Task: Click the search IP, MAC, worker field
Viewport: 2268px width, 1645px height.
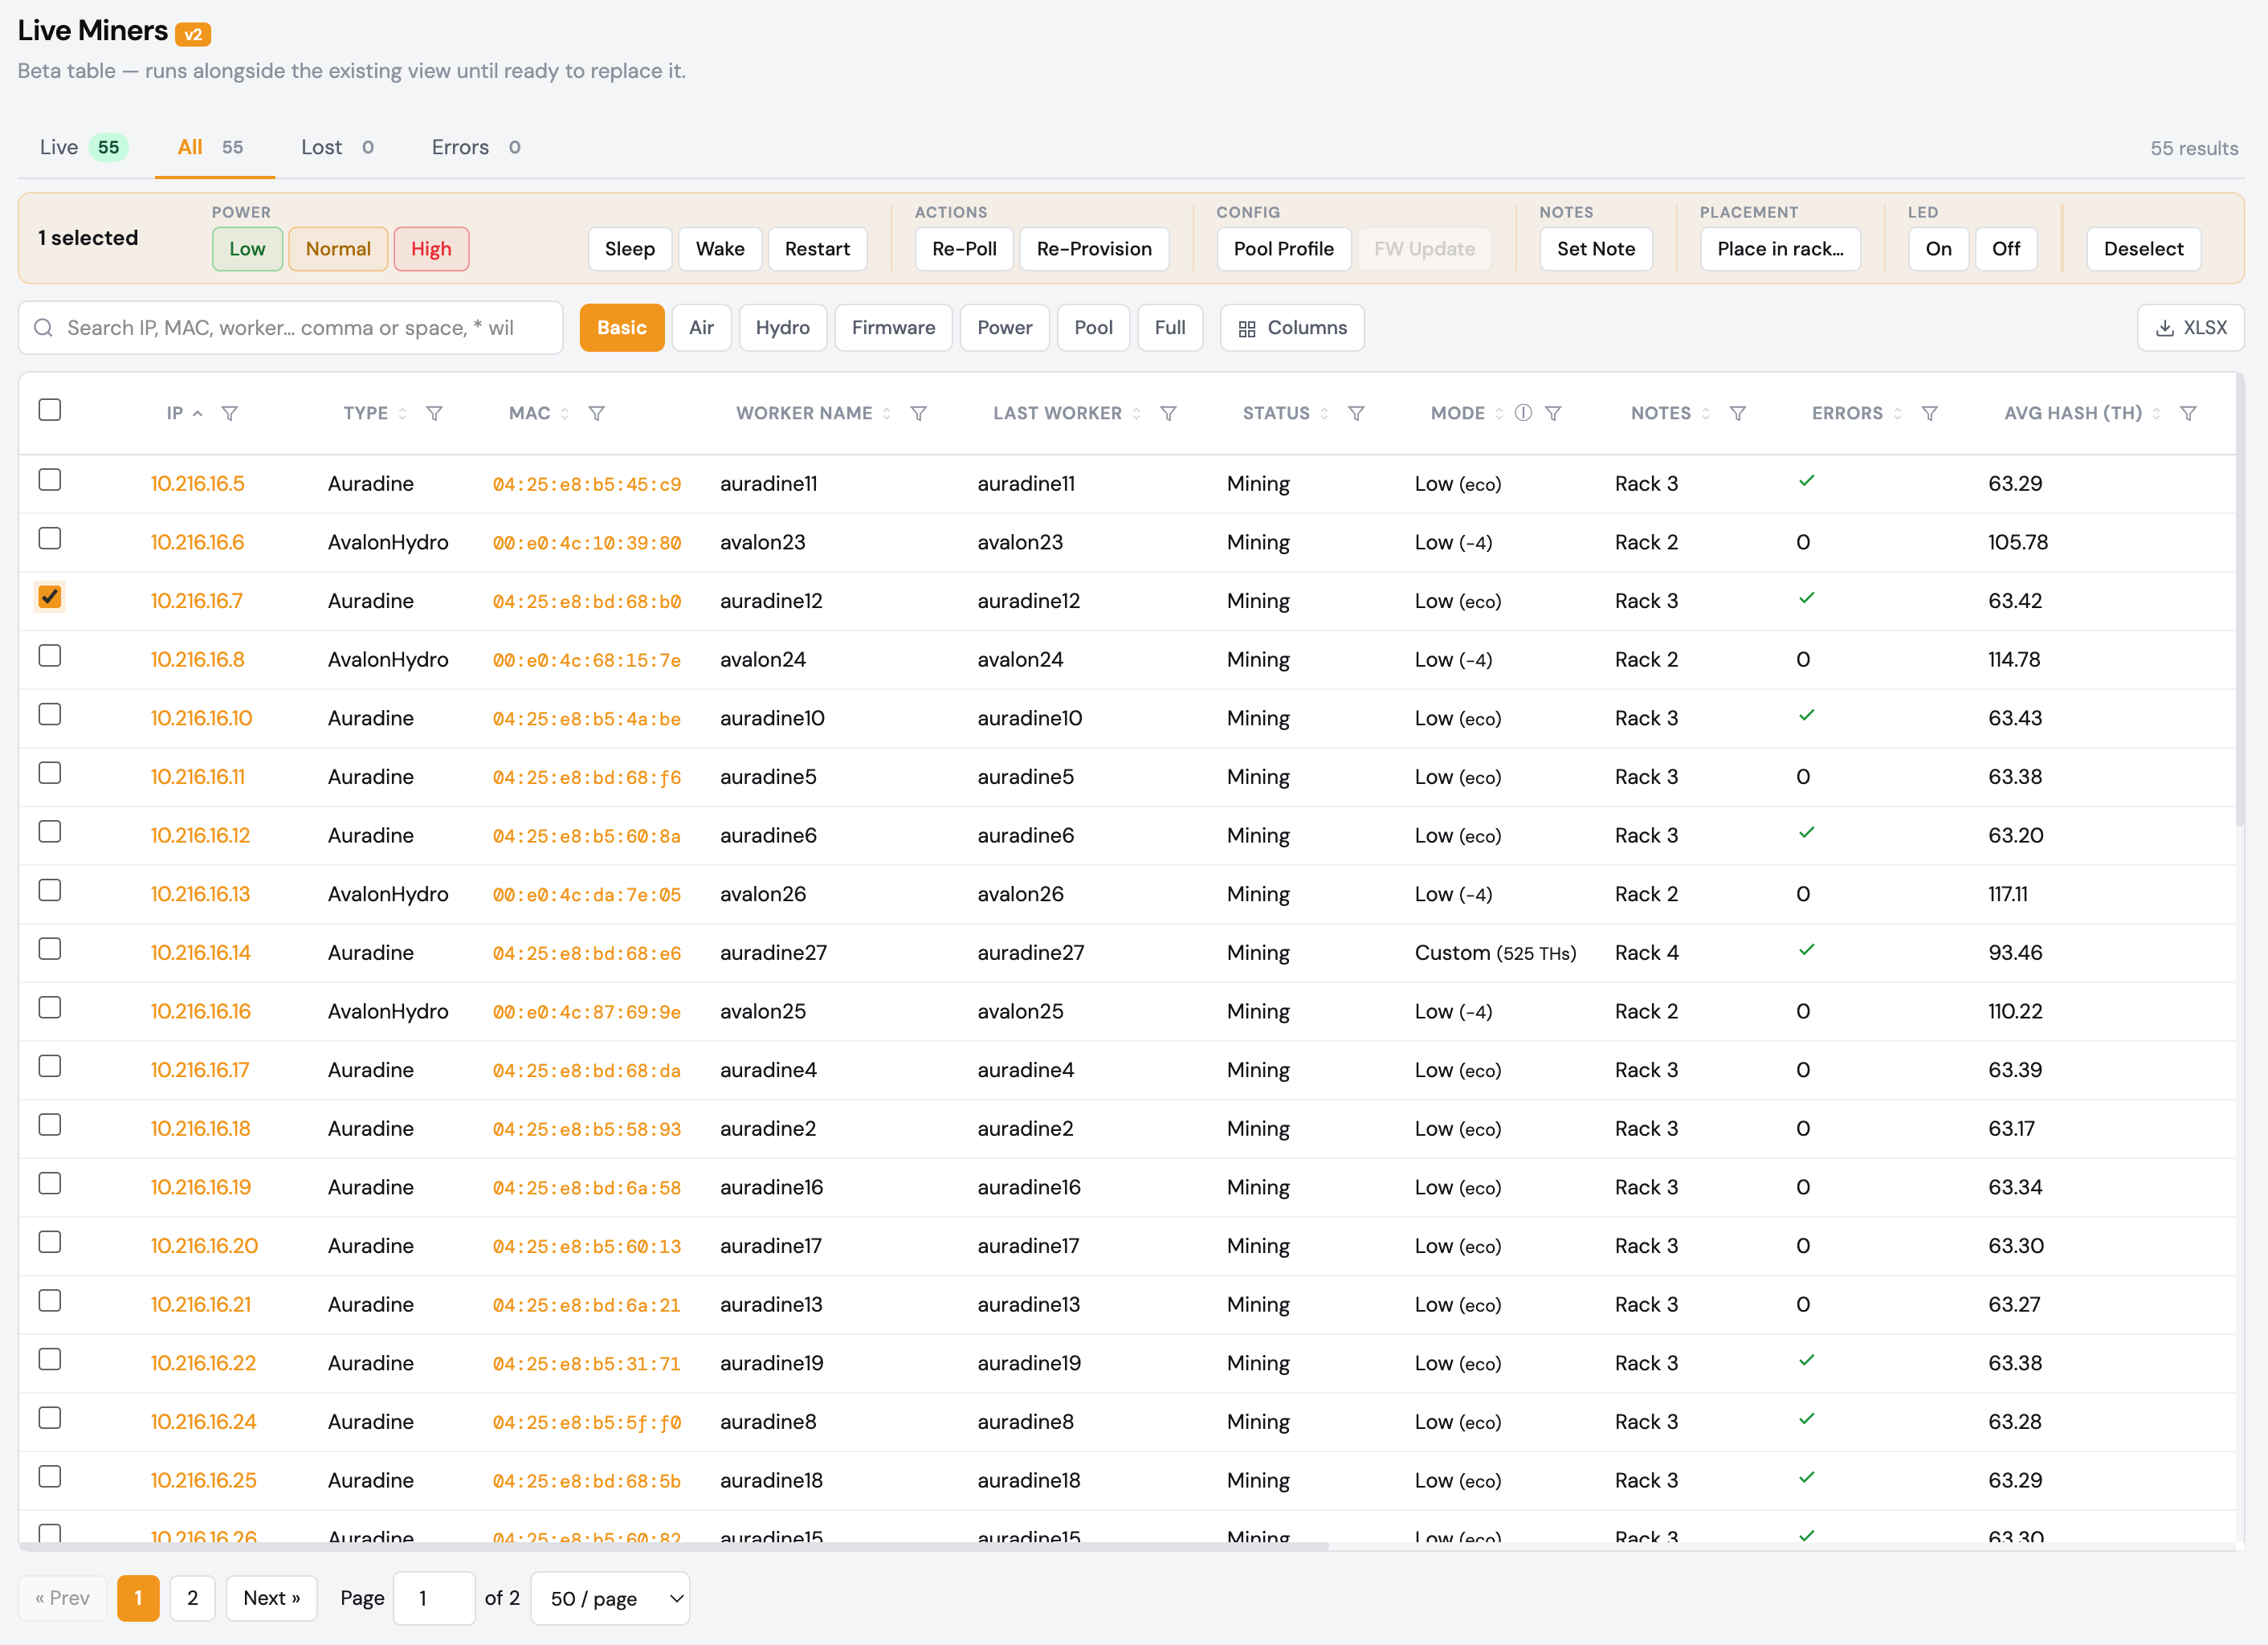Action: click(x=290, y=328)
